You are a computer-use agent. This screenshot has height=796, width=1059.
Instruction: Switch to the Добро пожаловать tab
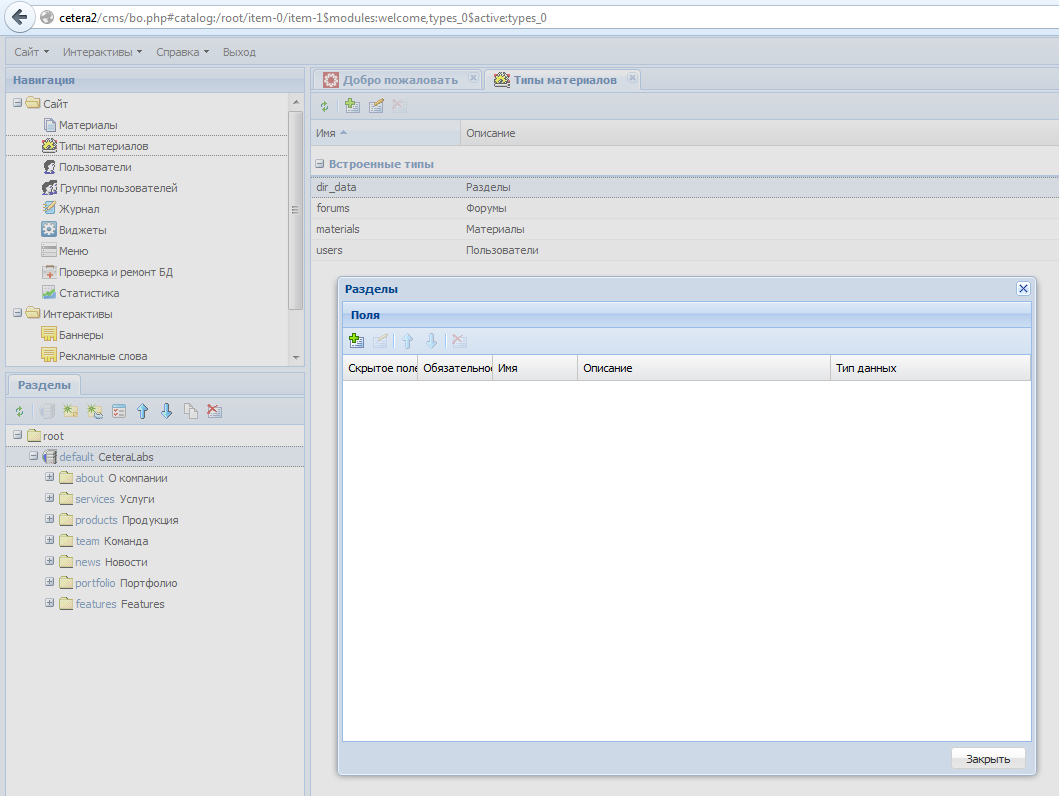(x=400, y=80)
